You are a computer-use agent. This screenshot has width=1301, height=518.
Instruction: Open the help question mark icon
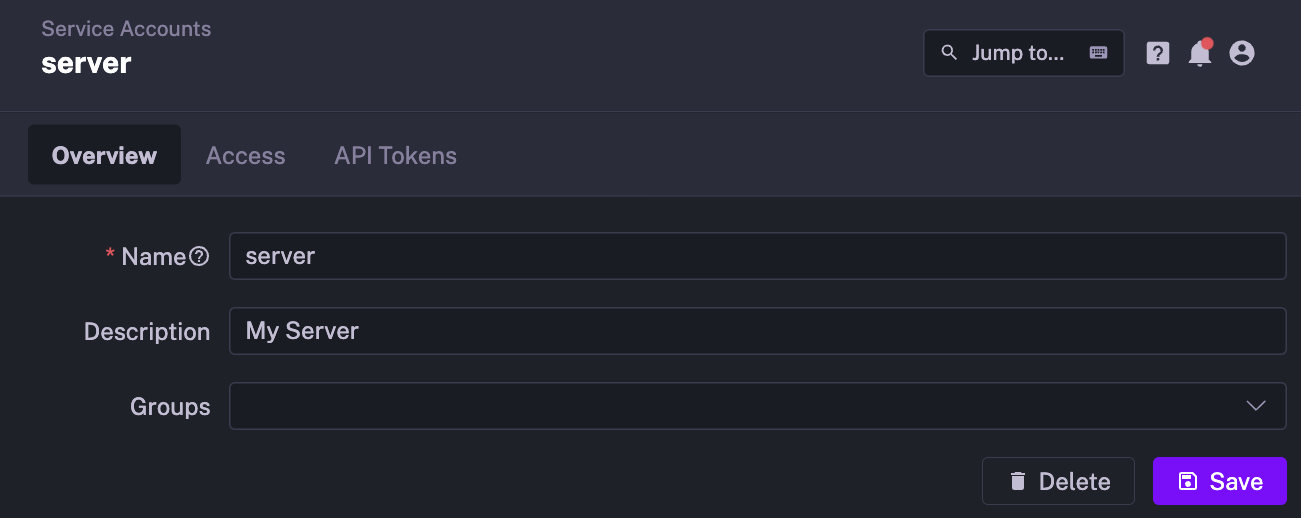click(x=1158, y=53)
